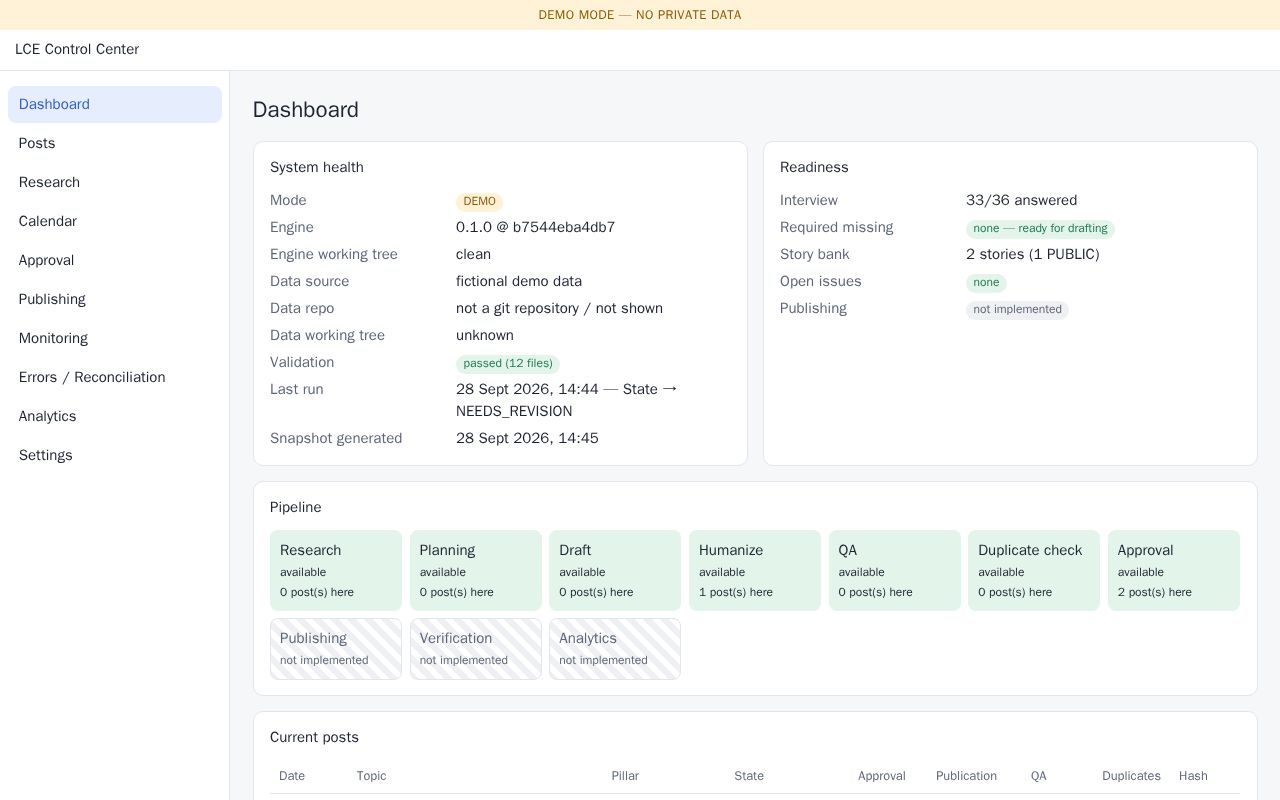Click the 'fictional demo data' value
1280x800 pixels.
click(519, 281)
